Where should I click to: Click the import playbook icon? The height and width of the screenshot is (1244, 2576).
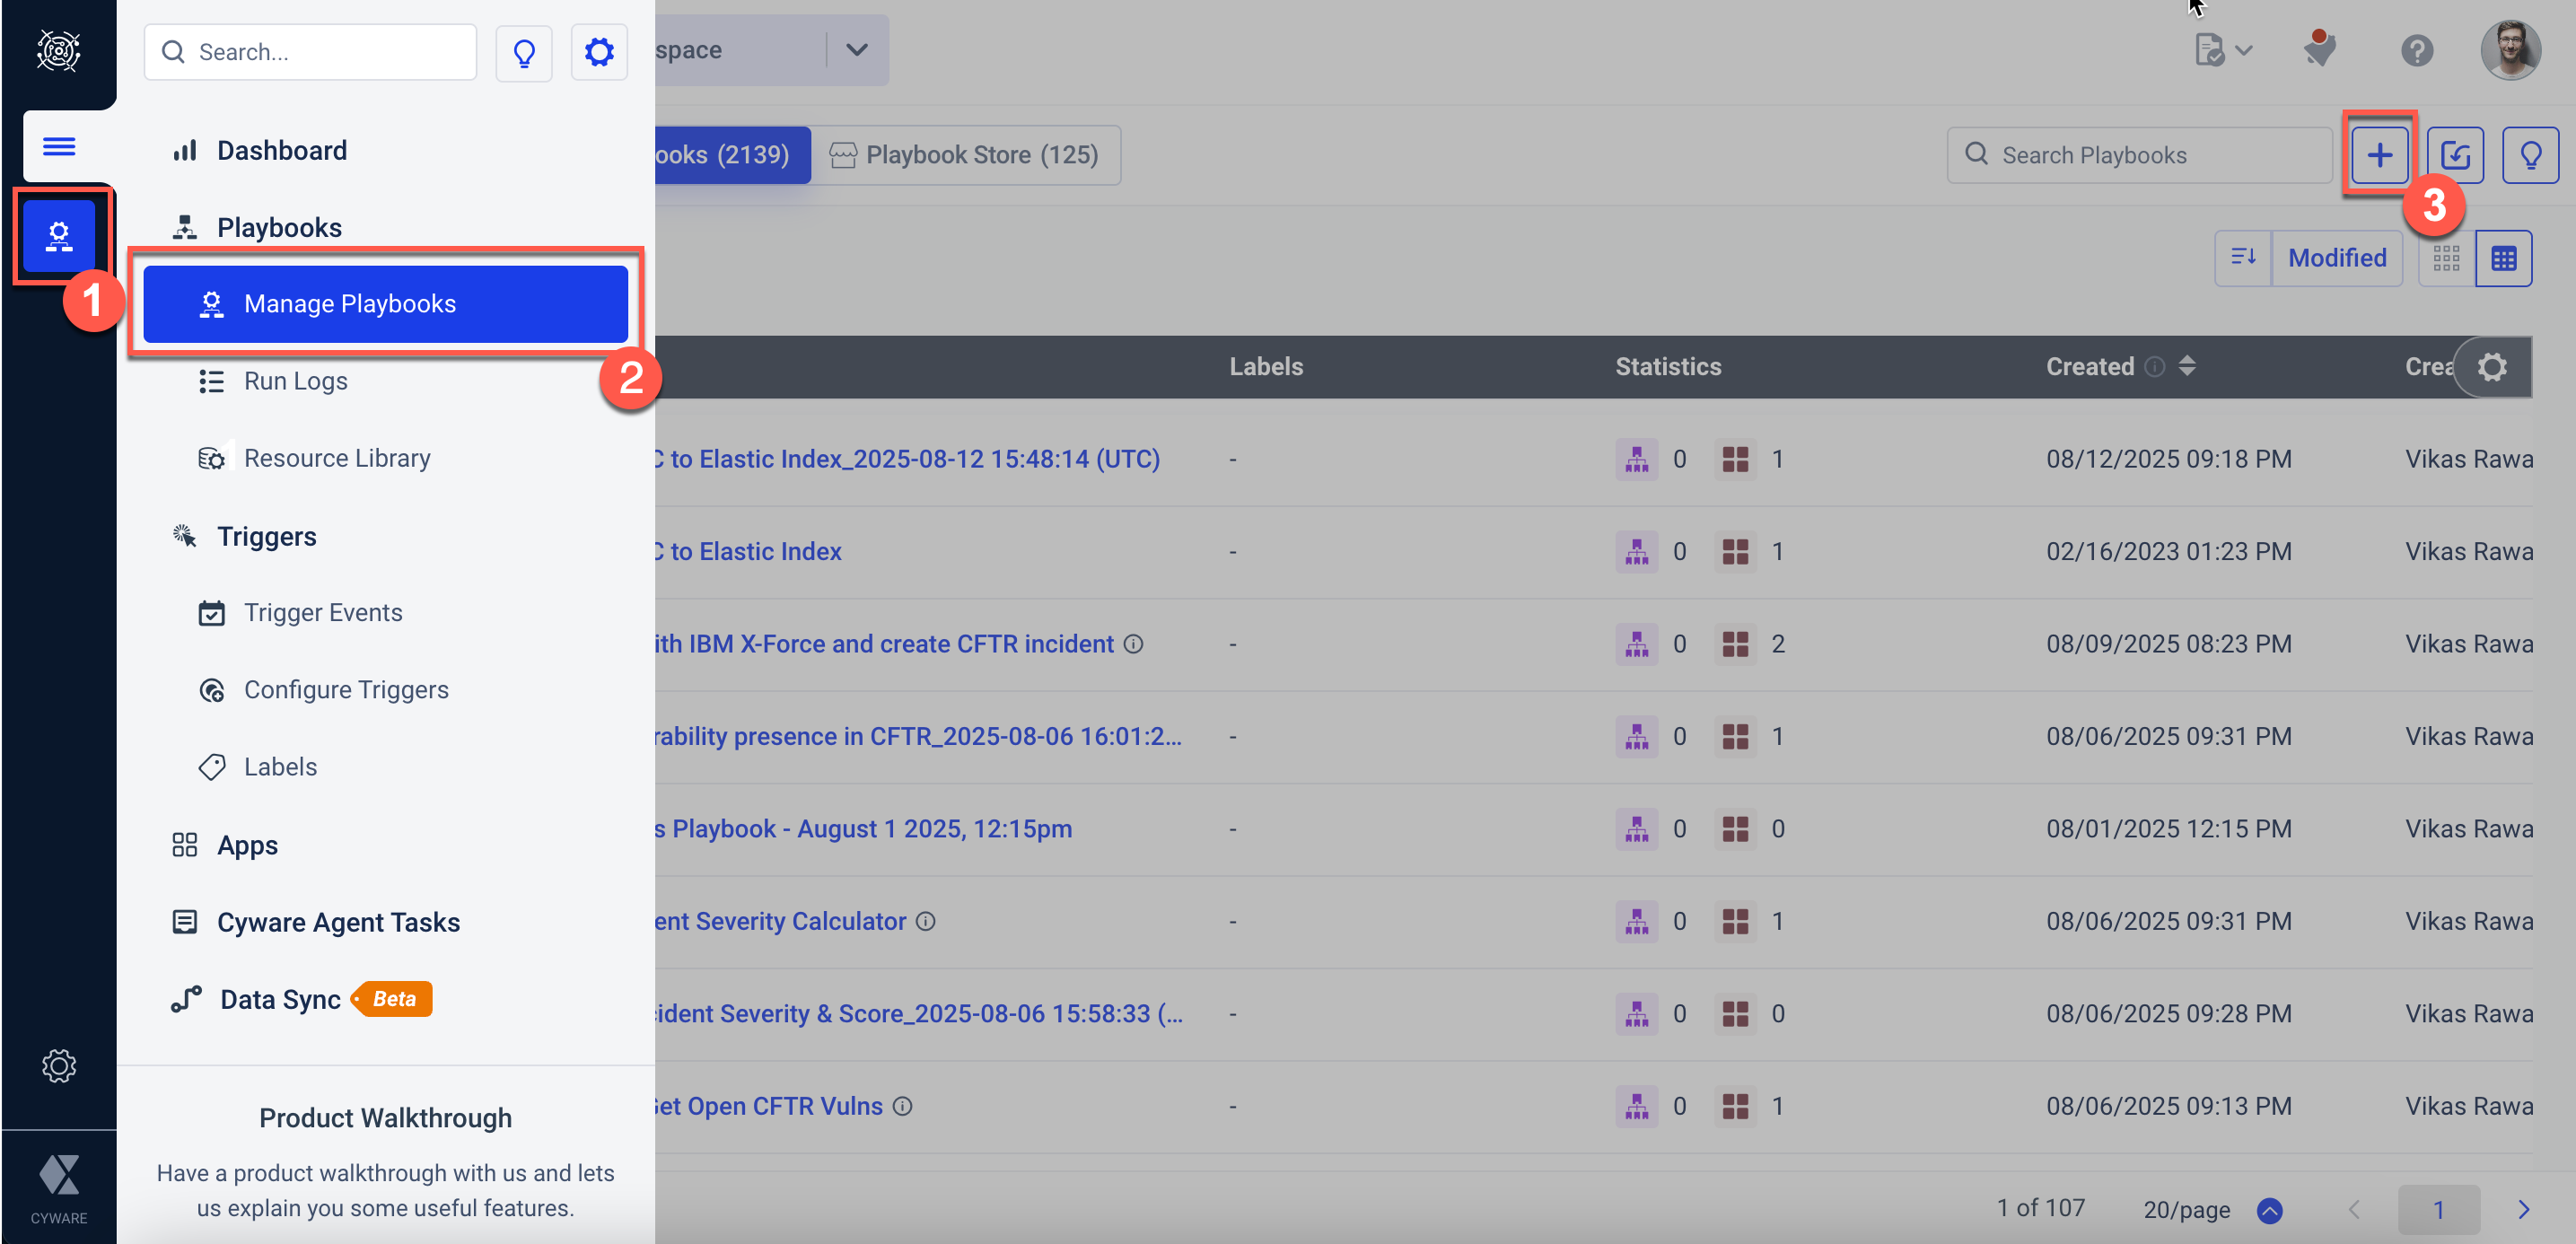[2455, 155]
